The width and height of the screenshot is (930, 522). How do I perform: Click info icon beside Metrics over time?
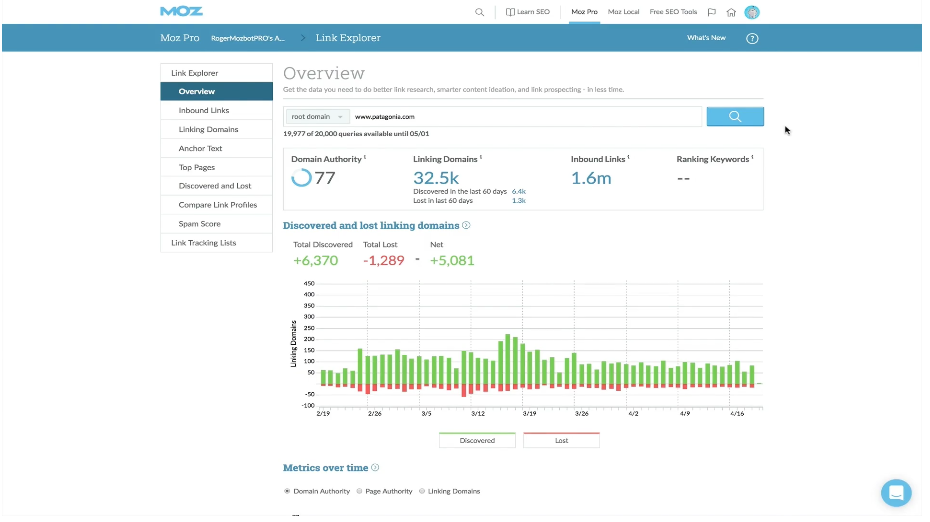point(375,467)
